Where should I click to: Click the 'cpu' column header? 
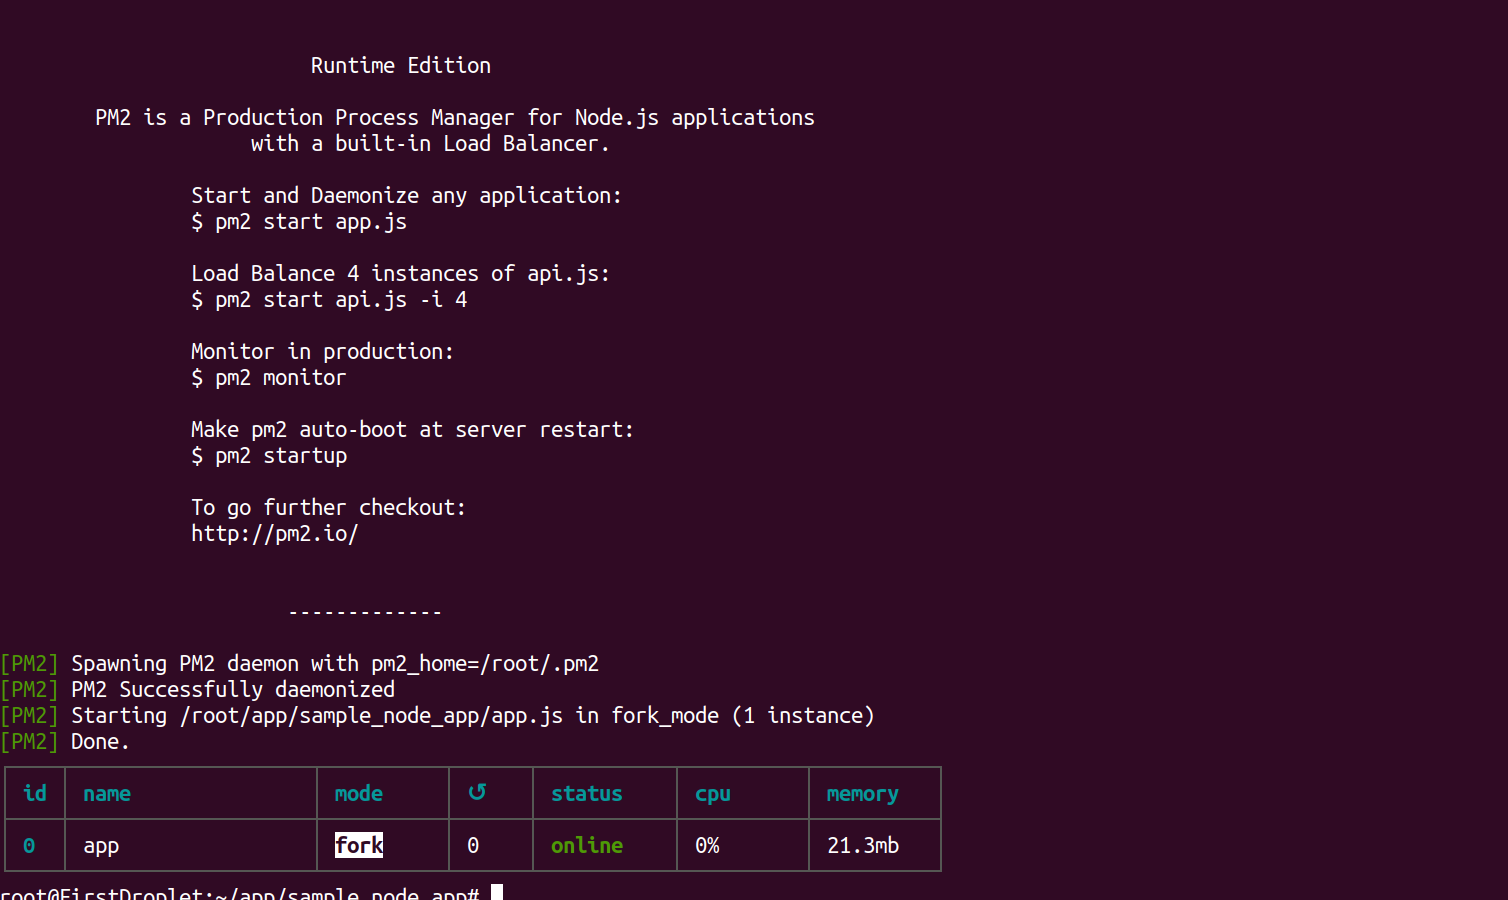coord(713,794)
